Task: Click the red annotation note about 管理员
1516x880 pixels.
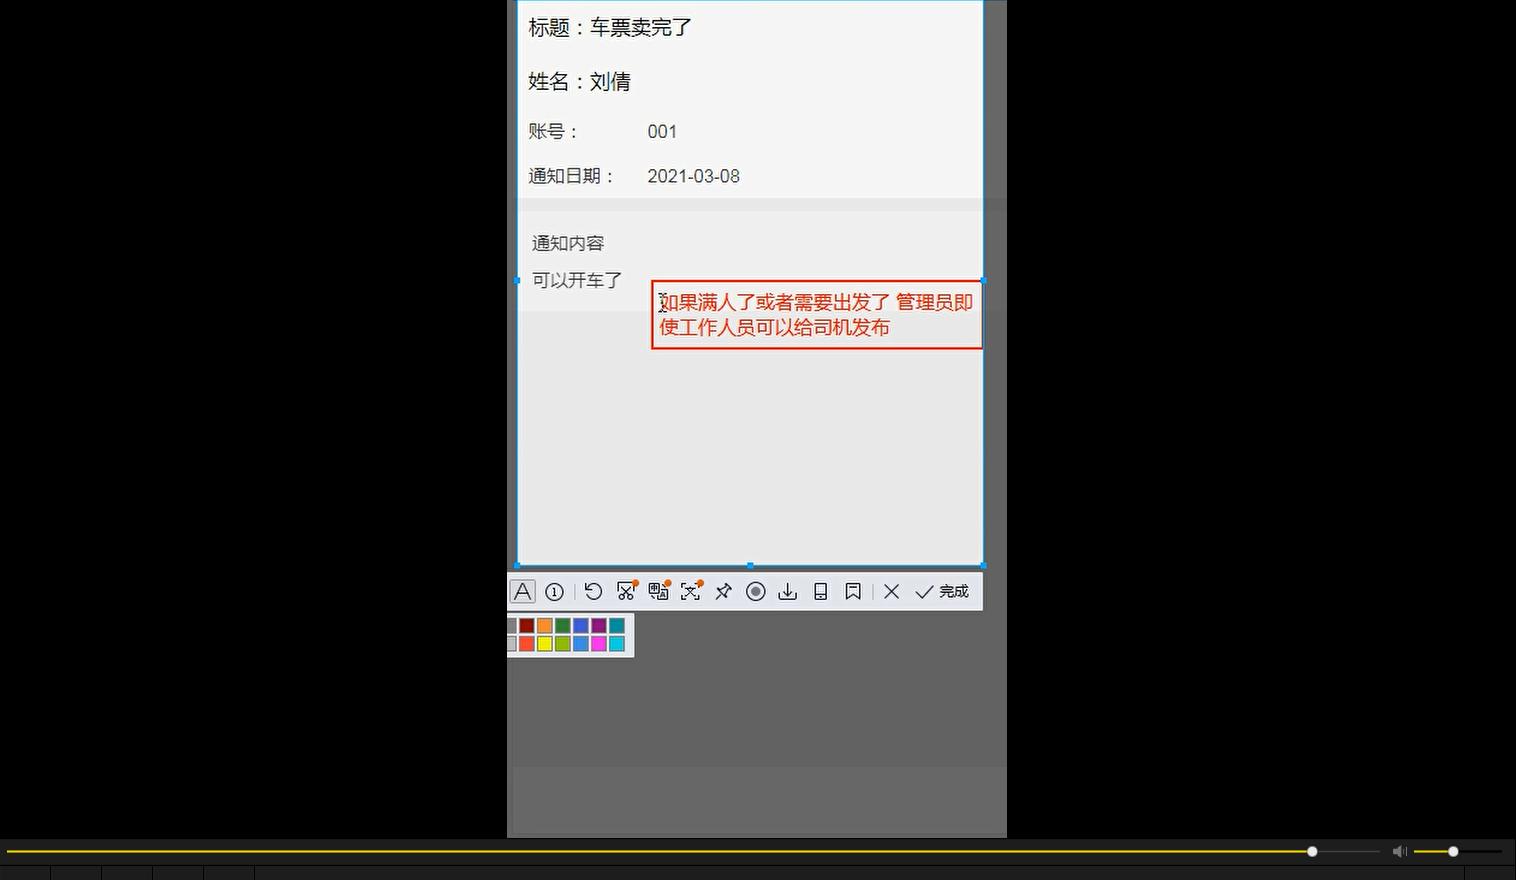Action: [816, 314]
